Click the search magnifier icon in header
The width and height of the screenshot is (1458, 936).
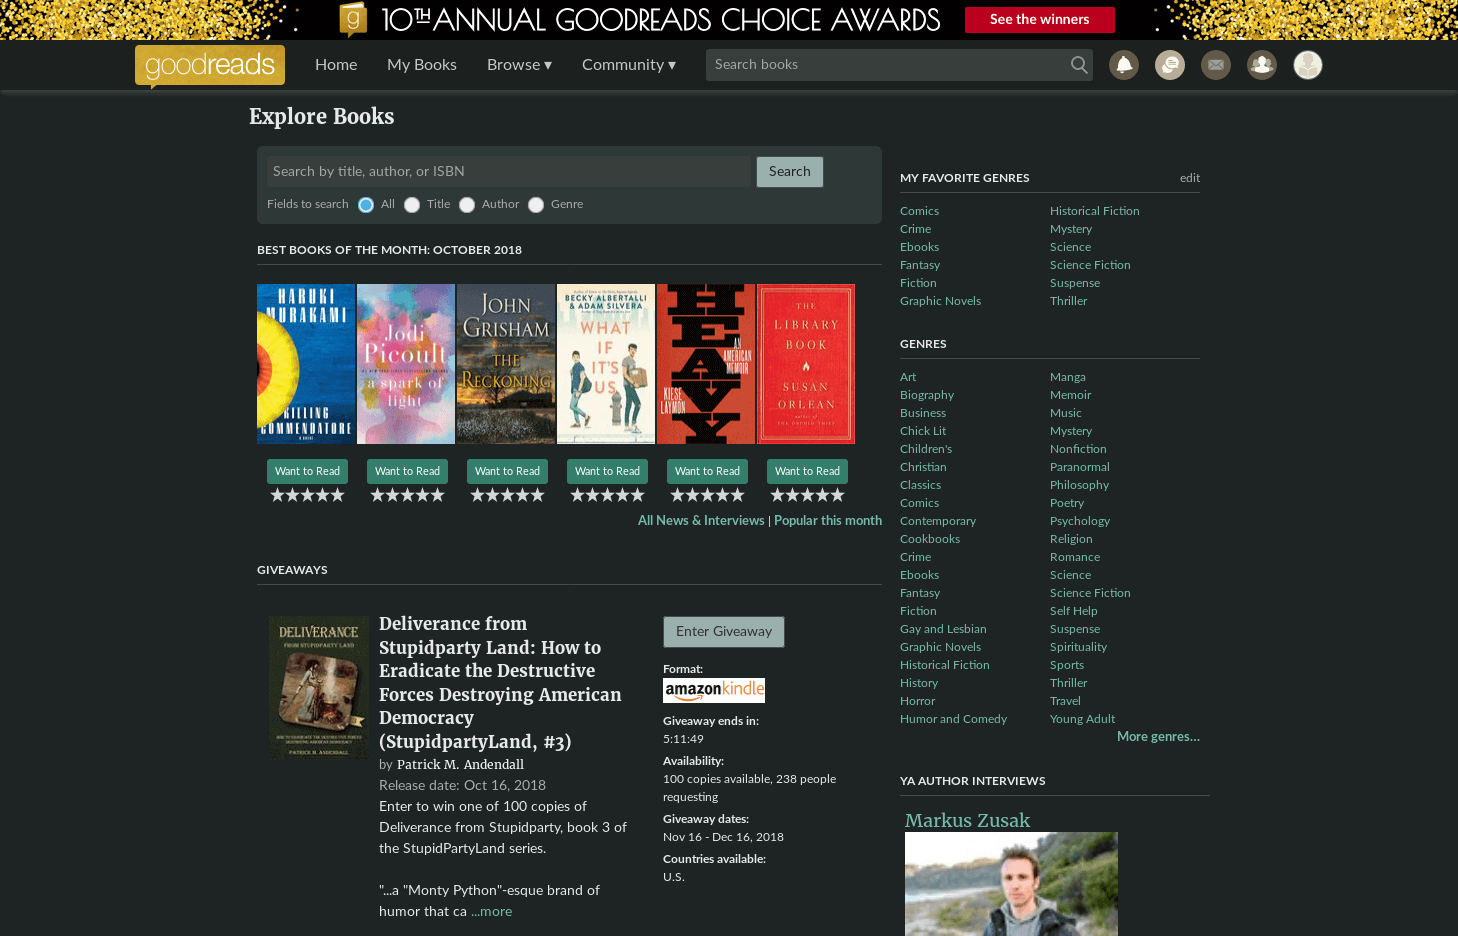(x=1079, y=65)
